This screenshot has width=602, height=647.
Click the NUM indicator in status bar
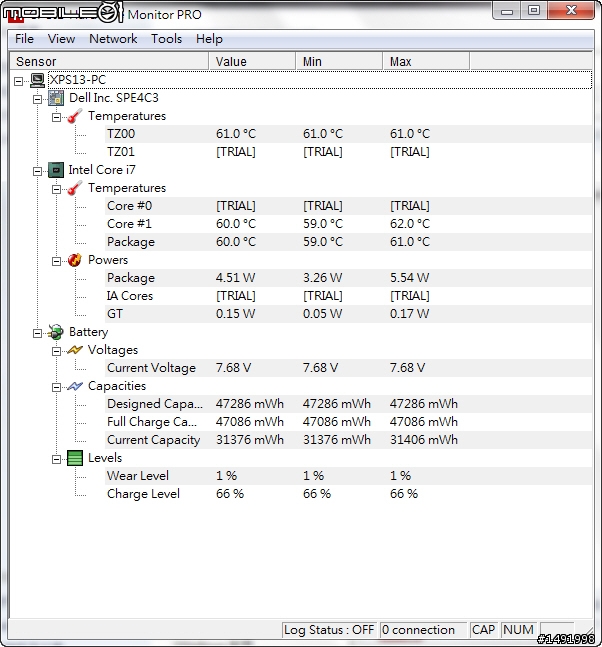[519, 630]
